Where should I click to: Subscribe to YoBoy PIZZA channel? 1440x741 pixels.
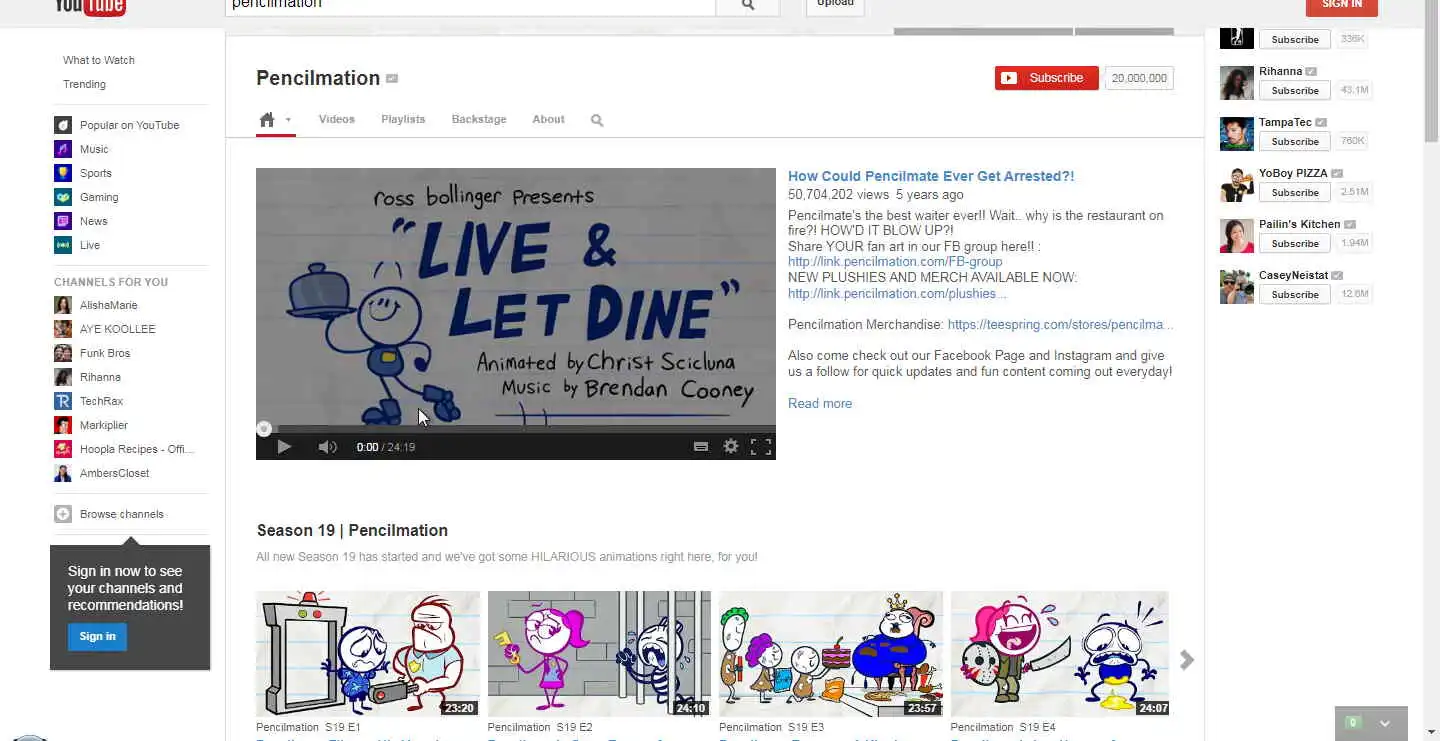(1295, 192)
